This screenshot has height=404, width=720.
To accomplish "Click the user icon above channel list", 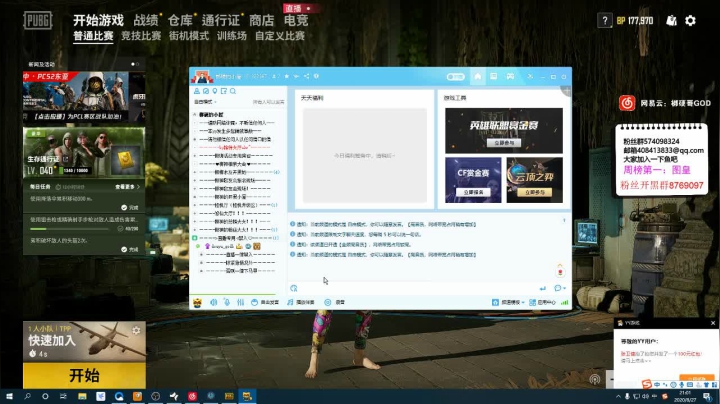I will (x=197, y=91).
